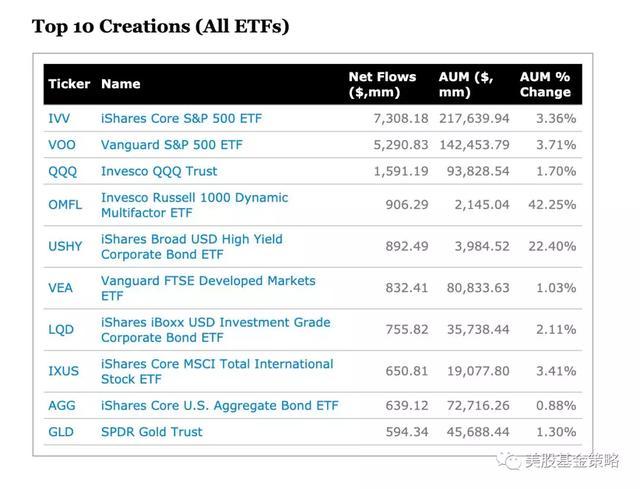Sort by AUM % Change header

546,84
